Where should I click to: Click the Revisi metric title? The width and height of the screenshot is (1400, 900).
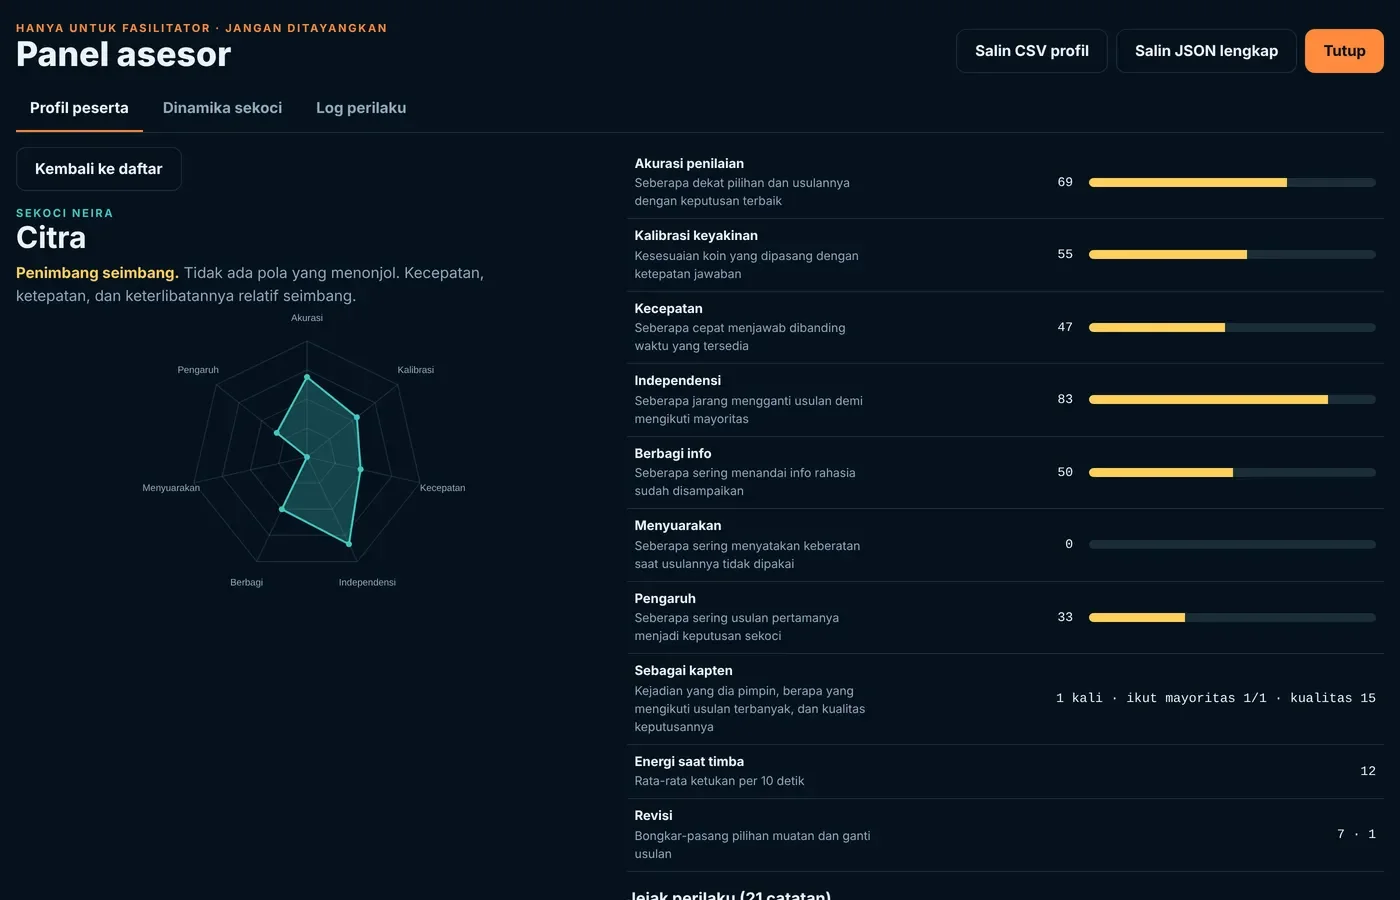pyautogui.click(x=653, y=816)
